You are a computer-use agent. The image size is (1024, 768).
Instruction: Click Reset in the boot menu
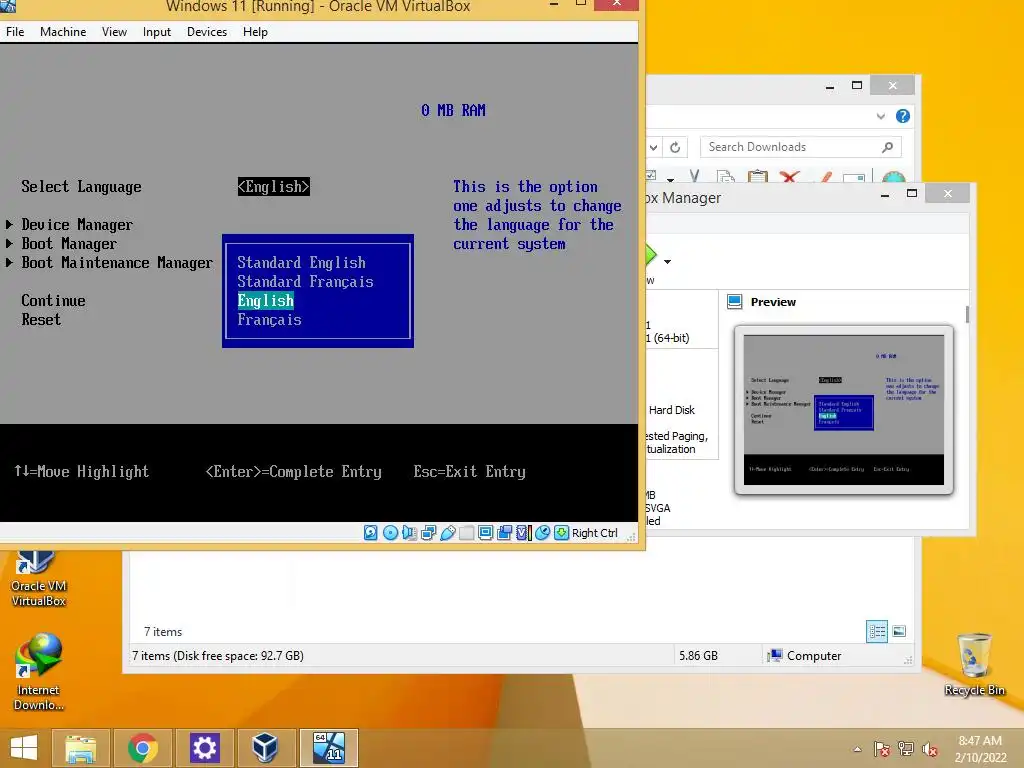[40, 319]
